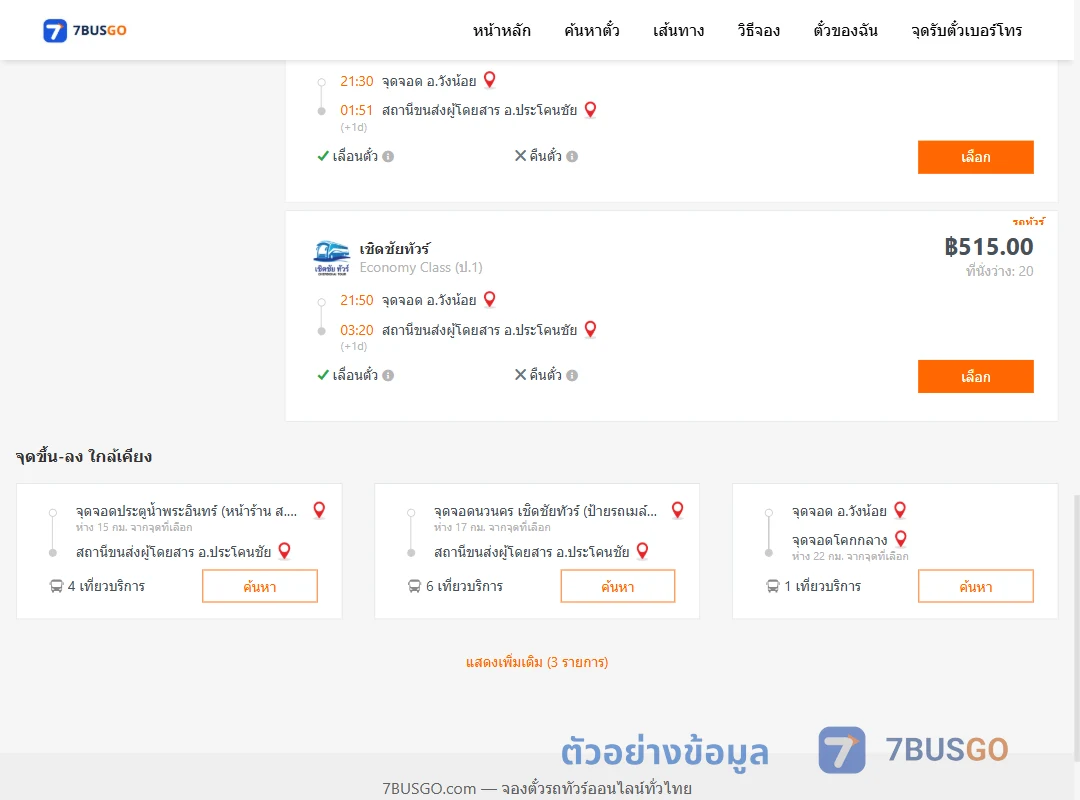1080x800 pixels.
Task: Click the ที่นั่งว่าง: 20 seat availability text
Action: tap(999, 271)
